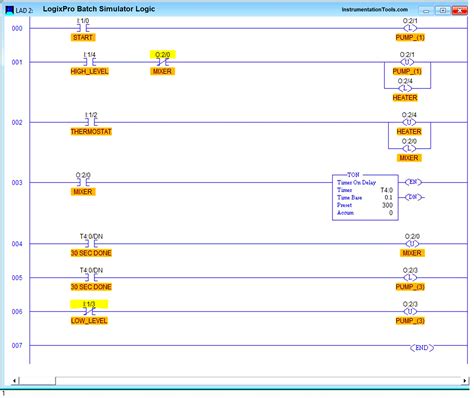This screenshot has width=474, height=398.
Task: Click the timer Accum value 0
Action: (x=391, y=213)
